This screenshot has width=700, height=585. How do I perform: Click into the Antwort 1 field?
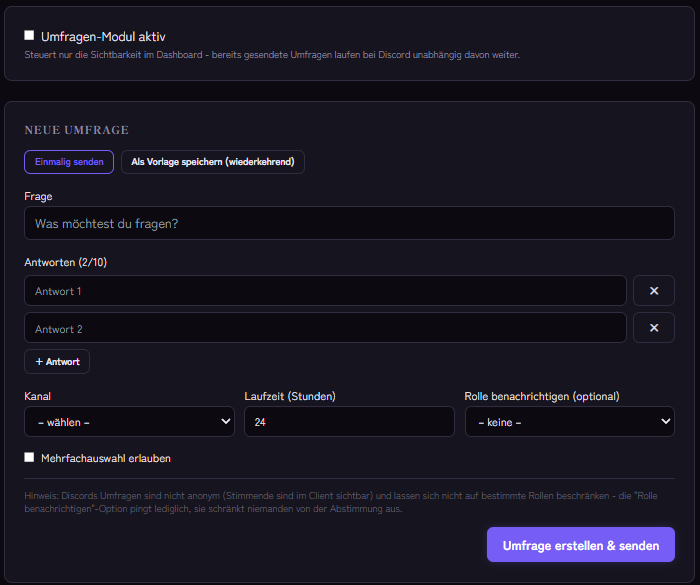pos(325,291)
